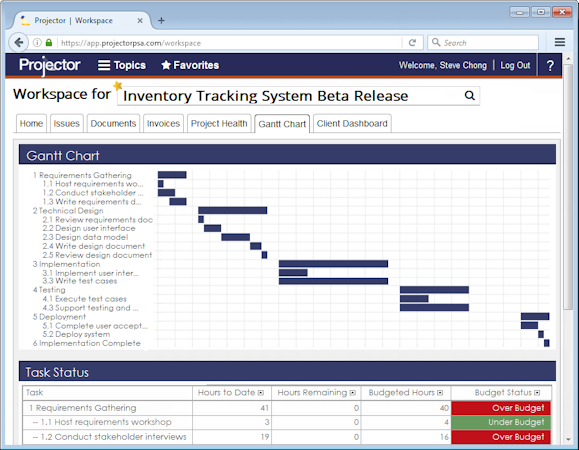The image size is (579, 450).
Task: Open Budget Status column dropdown
Action: [537, 393]
